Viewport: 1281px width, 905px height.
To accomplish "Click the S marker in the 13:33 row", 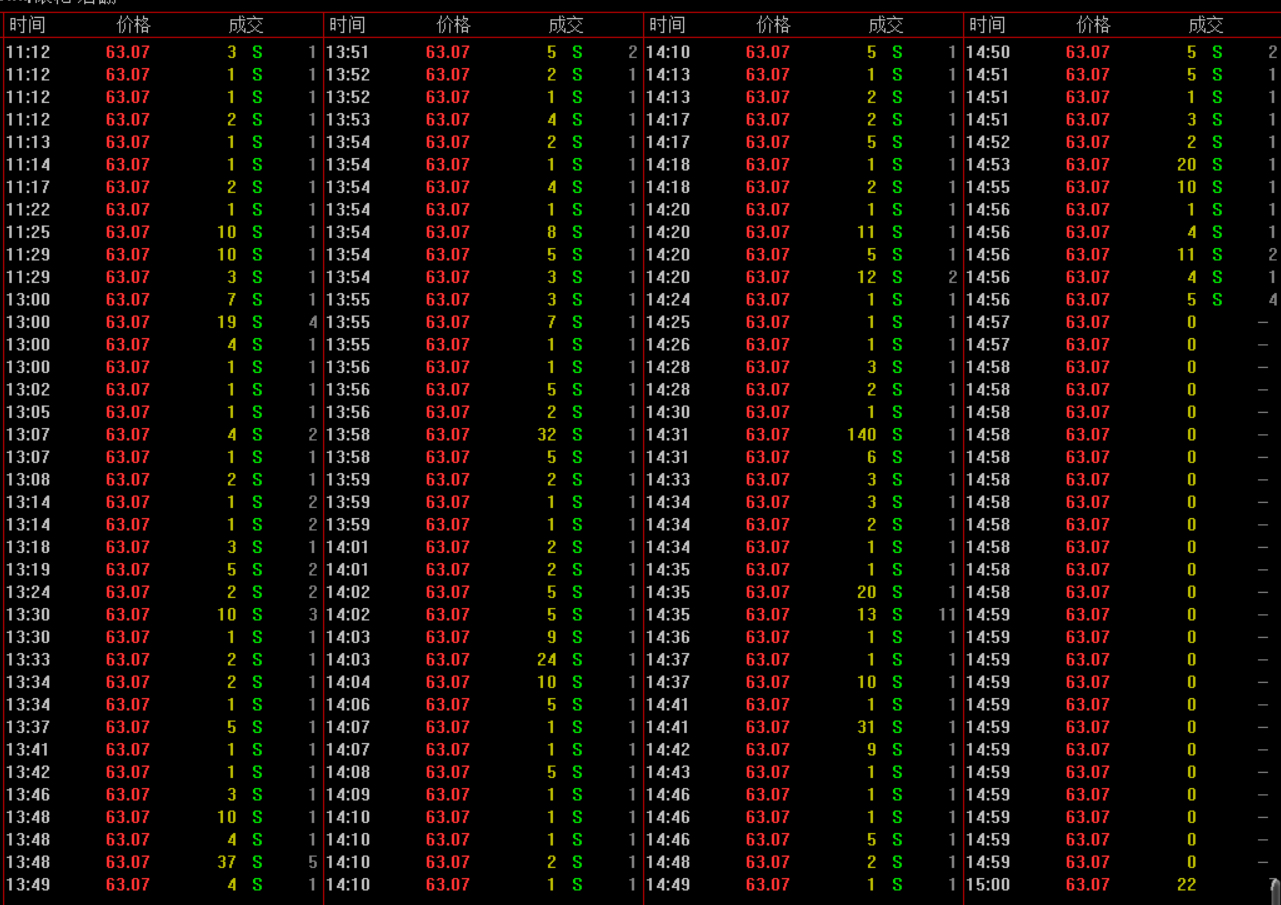I will click(x=257, y=660).
